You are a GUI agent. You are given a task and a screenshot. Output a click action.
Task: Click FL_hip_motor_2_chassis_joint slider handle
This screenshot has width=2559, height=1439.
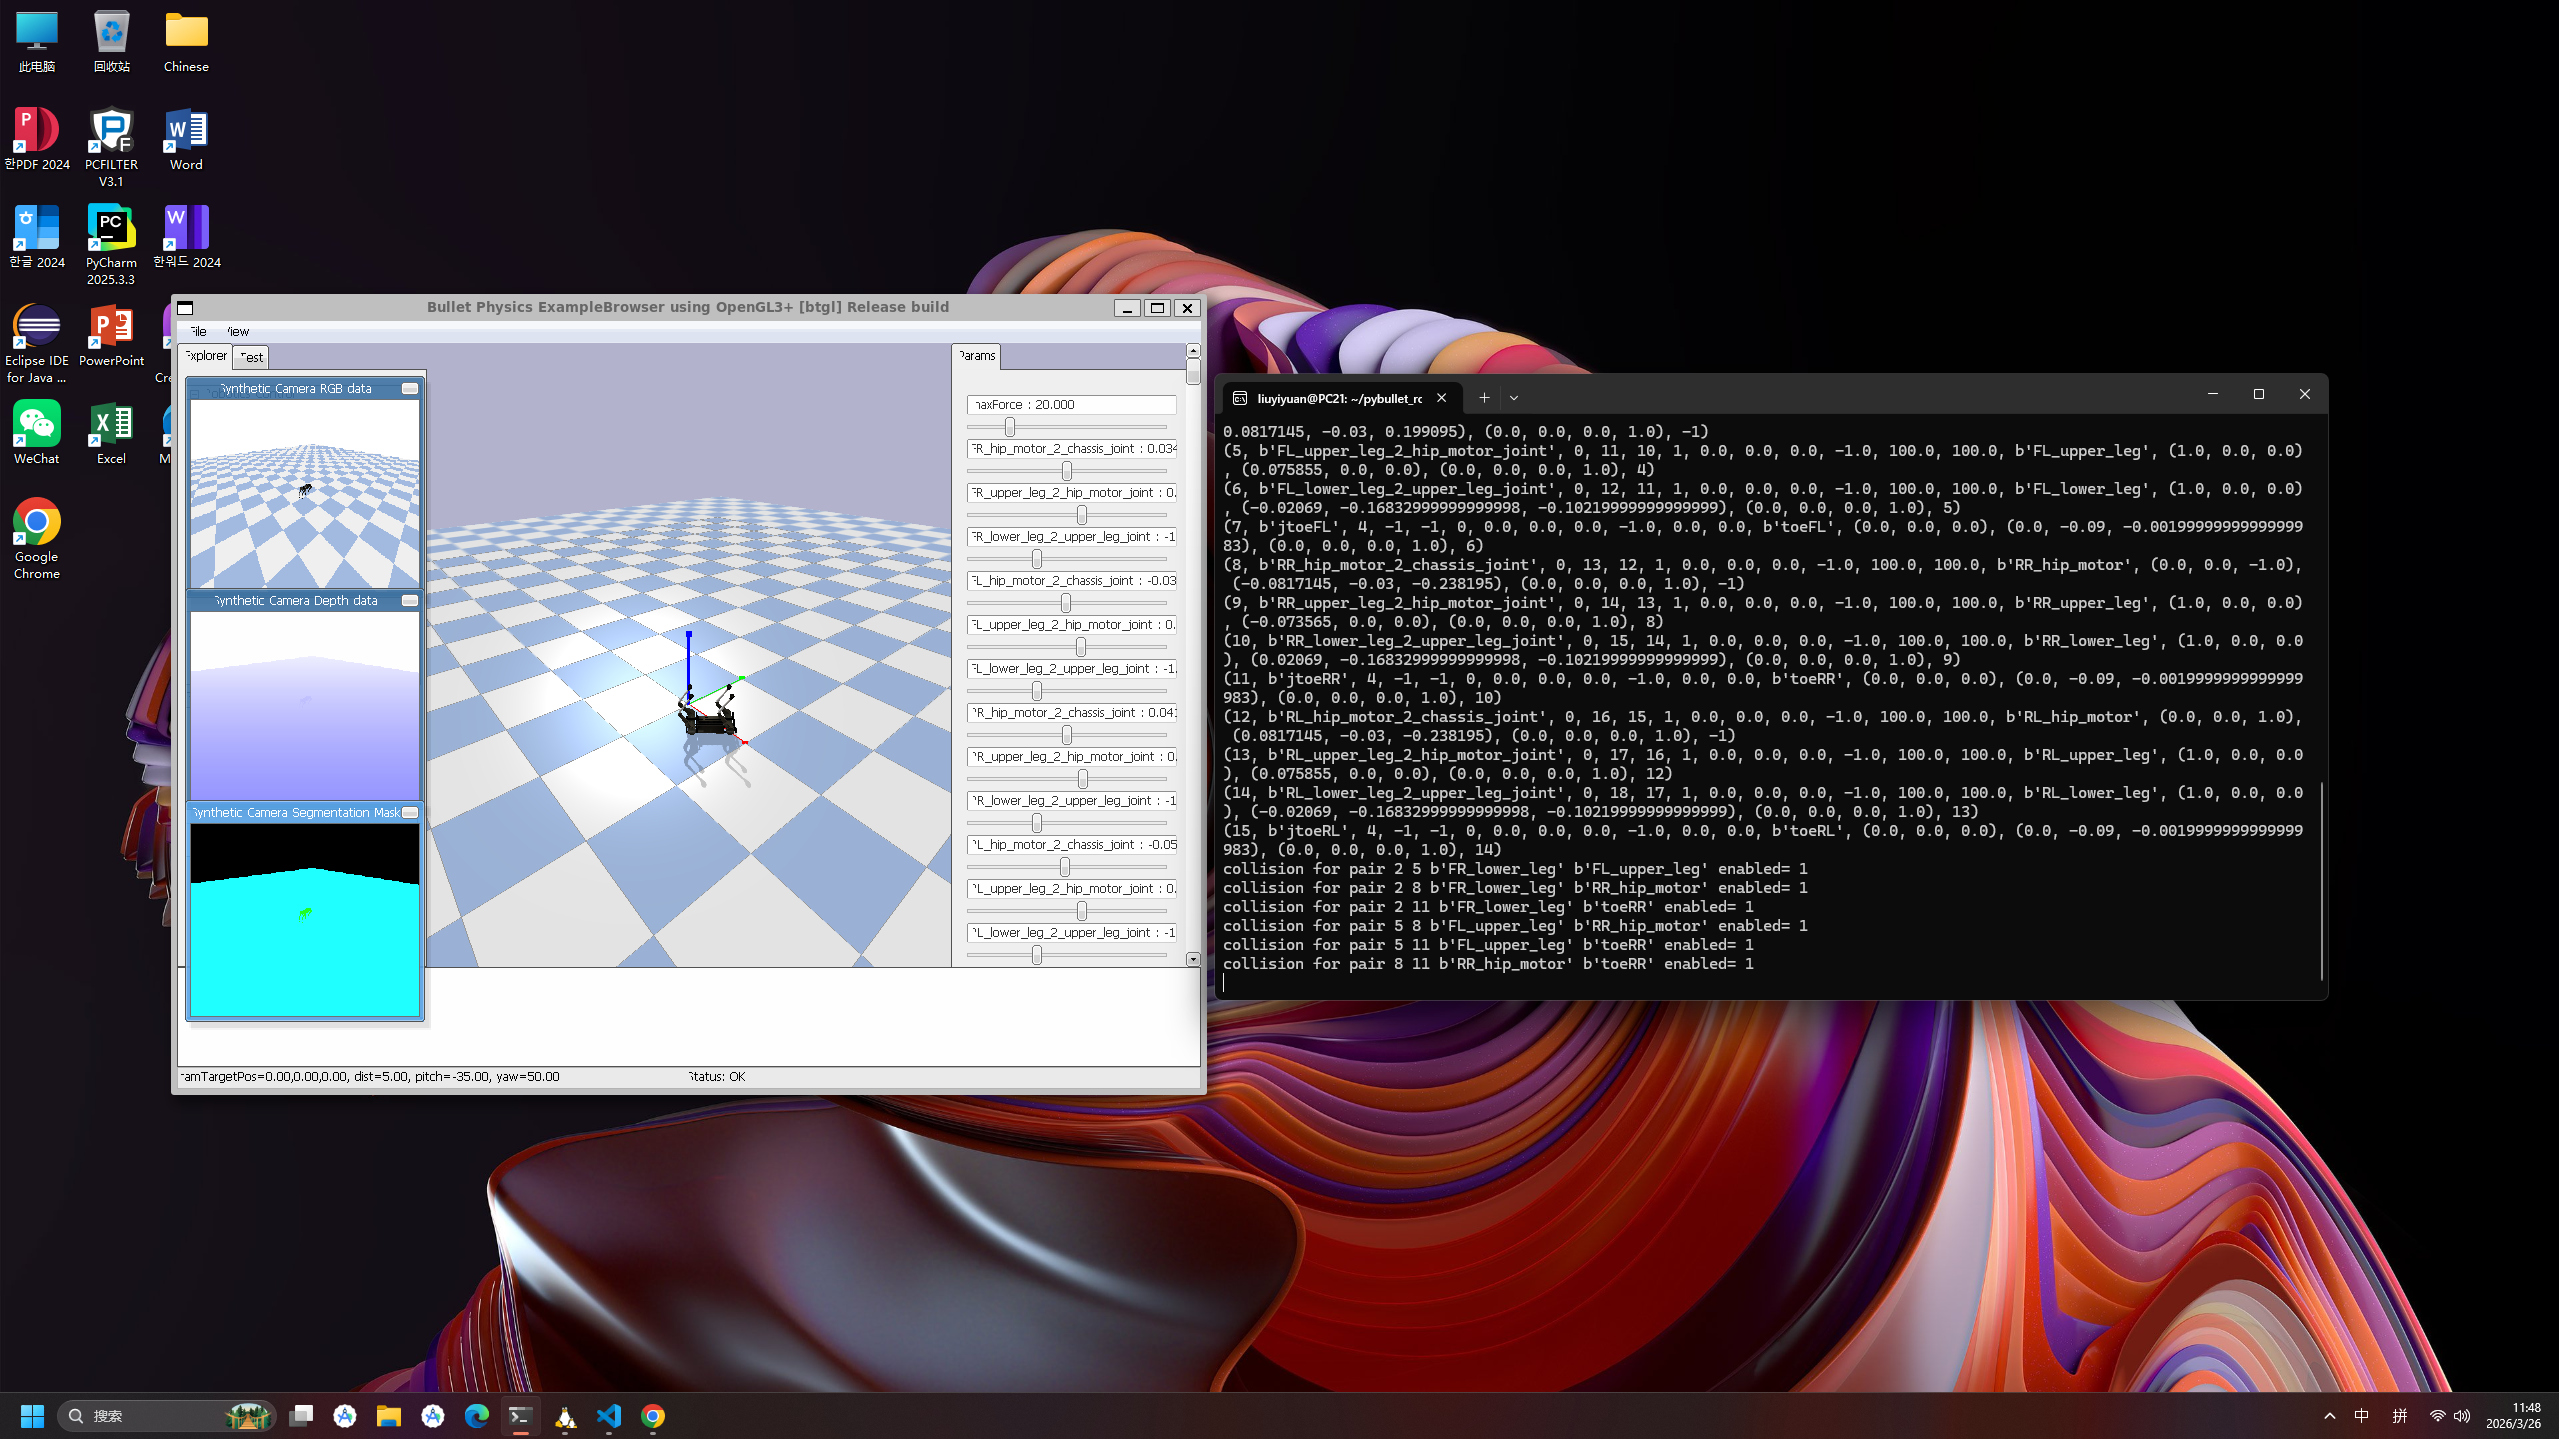[x=1066, y=603]
